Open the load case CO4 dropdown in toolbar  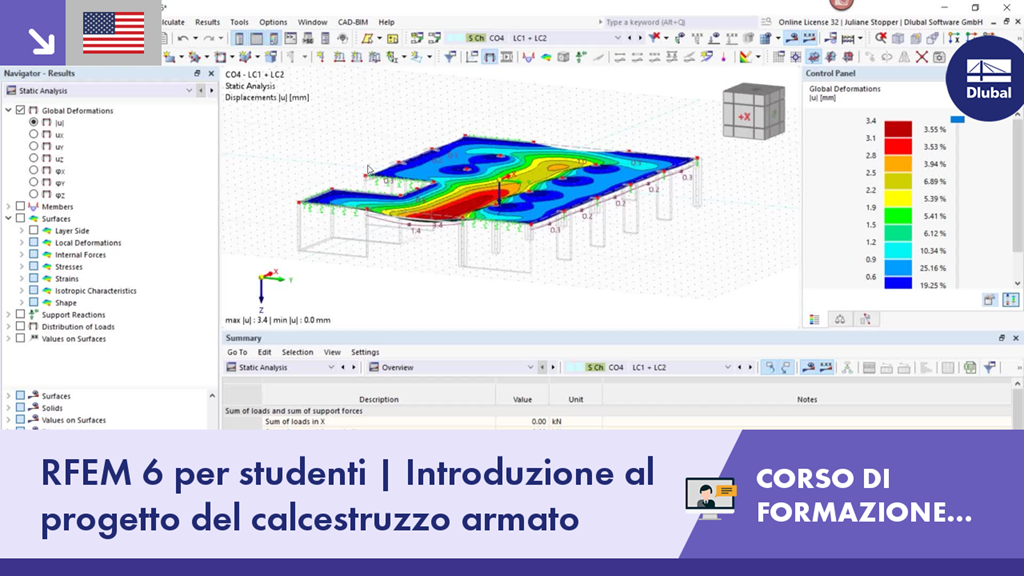pyautogui.click(x=617, y=39)
